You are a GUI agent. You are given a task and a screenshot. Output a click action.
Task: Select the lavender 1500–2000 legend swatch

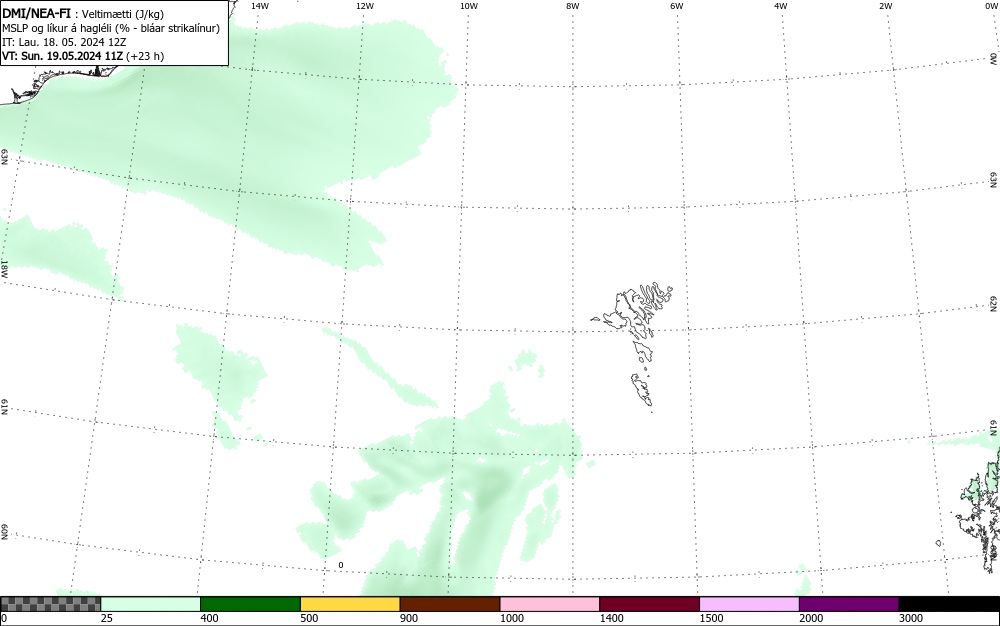coord(749,604)
